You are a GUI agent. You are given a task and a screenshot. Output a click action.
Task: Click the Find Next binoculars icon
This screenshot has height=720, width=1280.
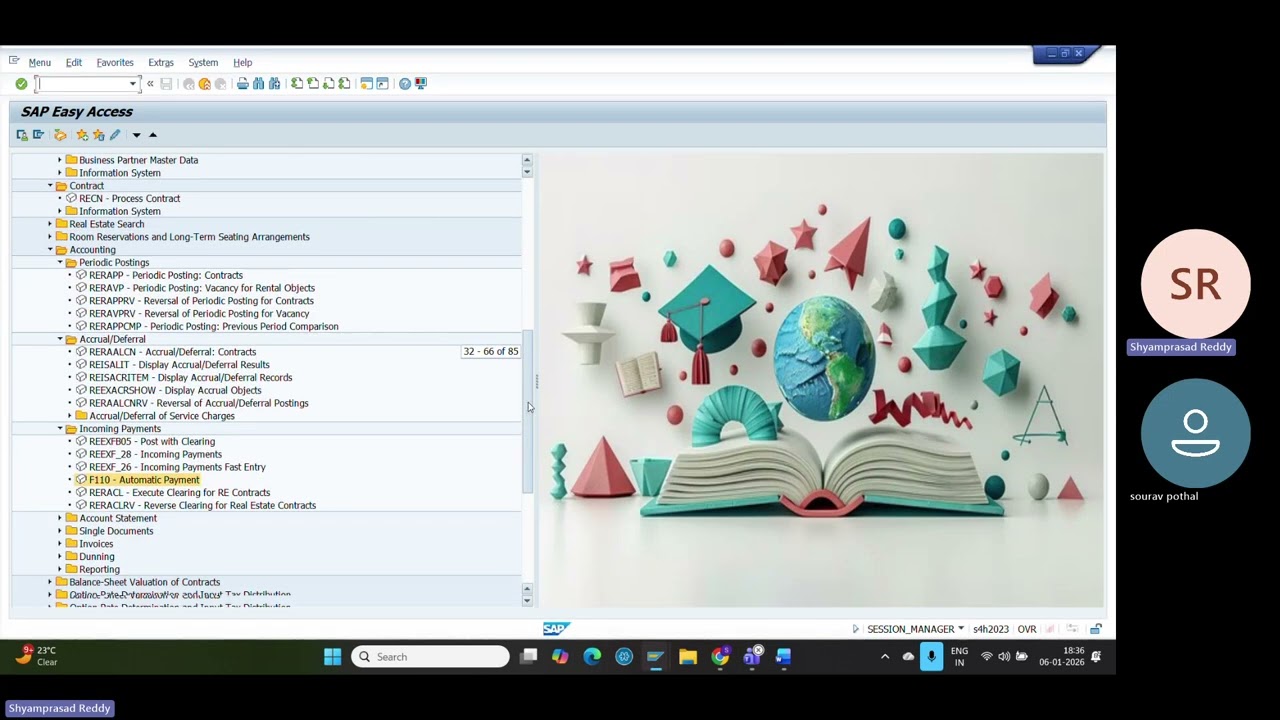pos(275,84)
